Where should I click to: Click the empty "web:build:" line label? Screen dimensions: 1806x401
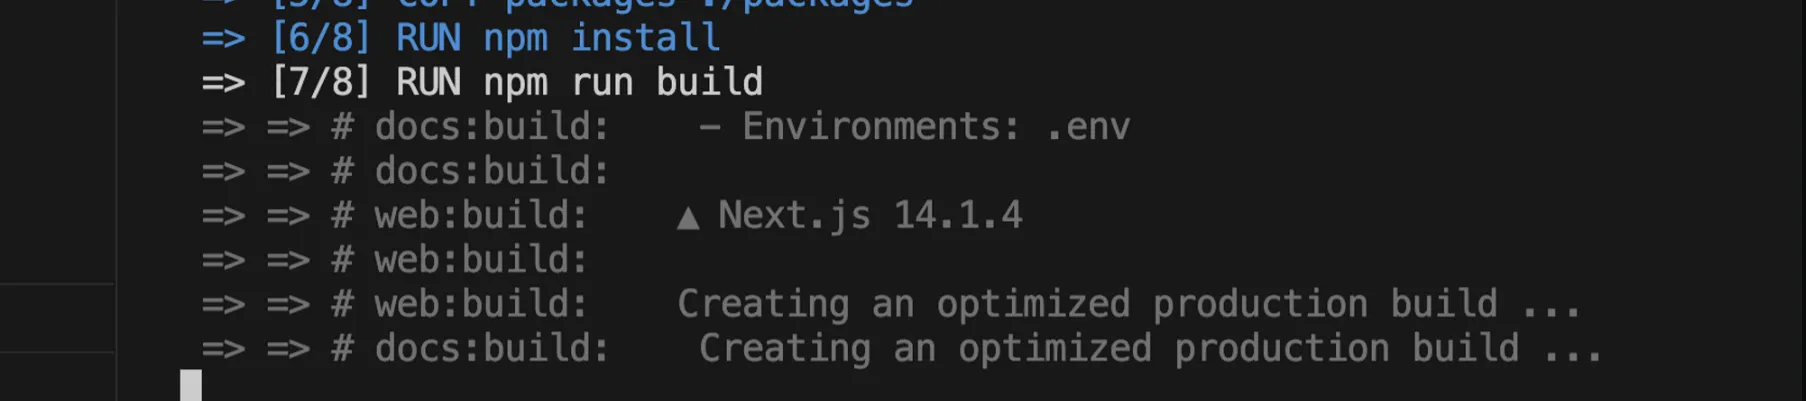click(480, 260)
